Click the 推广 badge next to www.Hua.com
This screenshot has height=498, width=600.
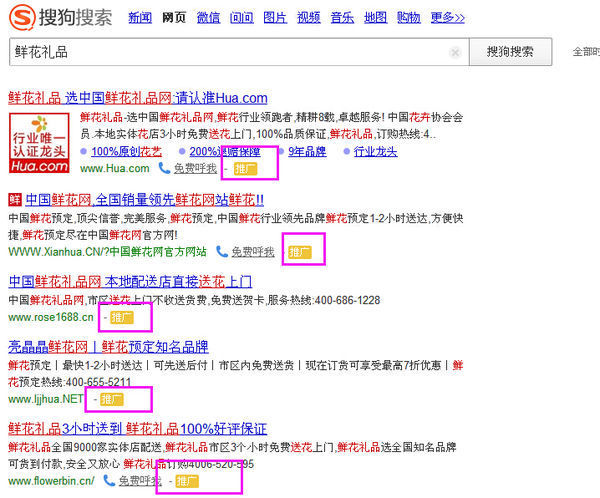[x=245, y=168]
